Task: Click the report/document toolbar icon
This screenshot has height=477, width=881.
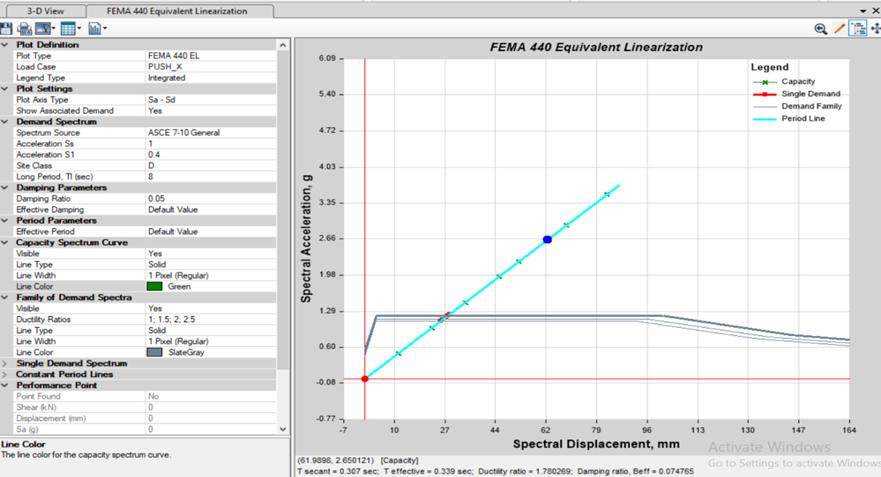Action: (x=94, y=28)
